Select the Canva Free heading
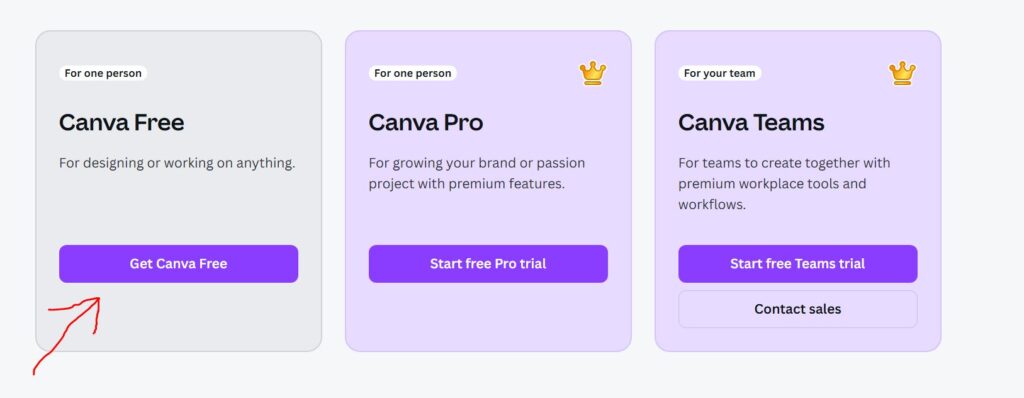Image resolution: width=1024 pixels, height=398 pixels. tap(121, 122)
